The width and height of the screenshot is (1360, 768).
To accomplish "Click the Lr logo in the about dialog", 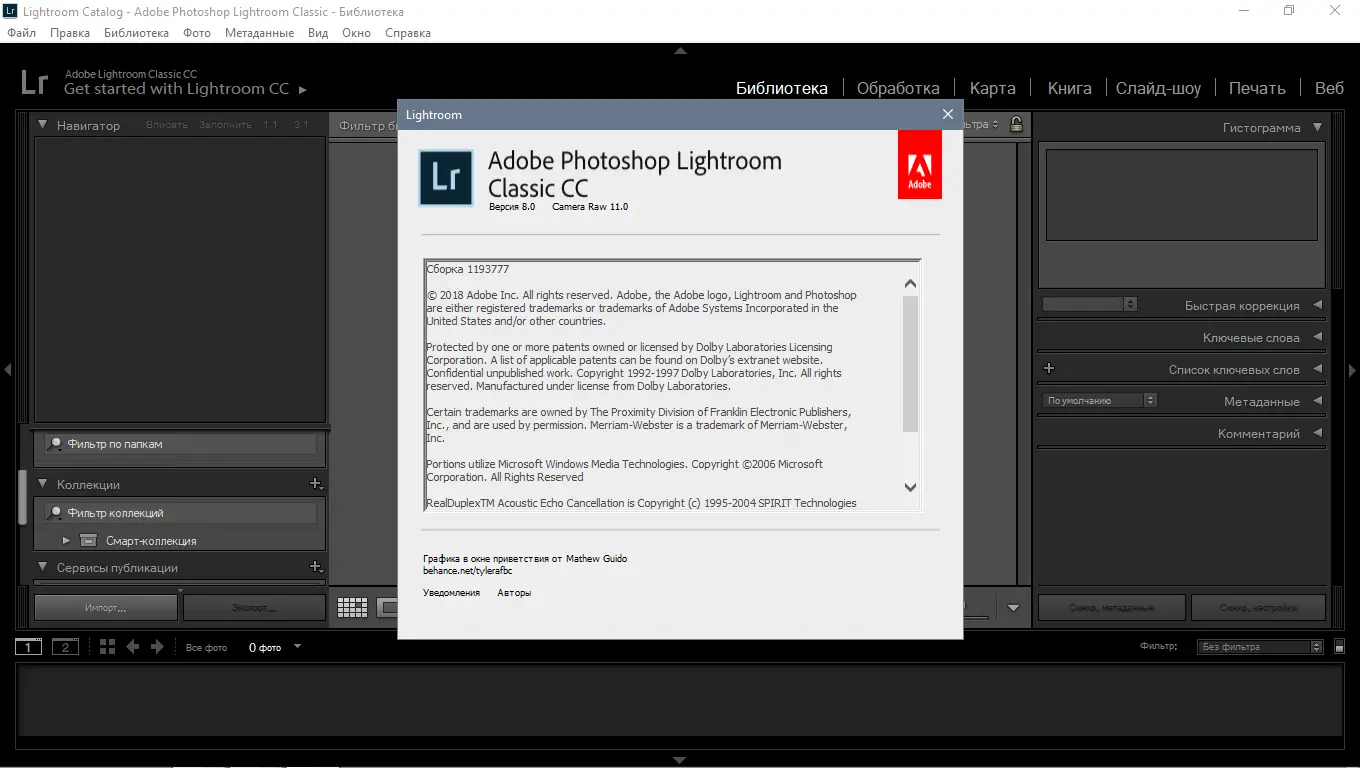I will click(x=446, y=178).
